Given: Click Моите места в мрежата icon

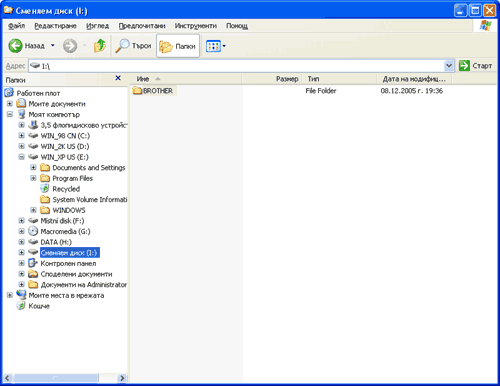Looking at the screenshot, I should 21,295.
